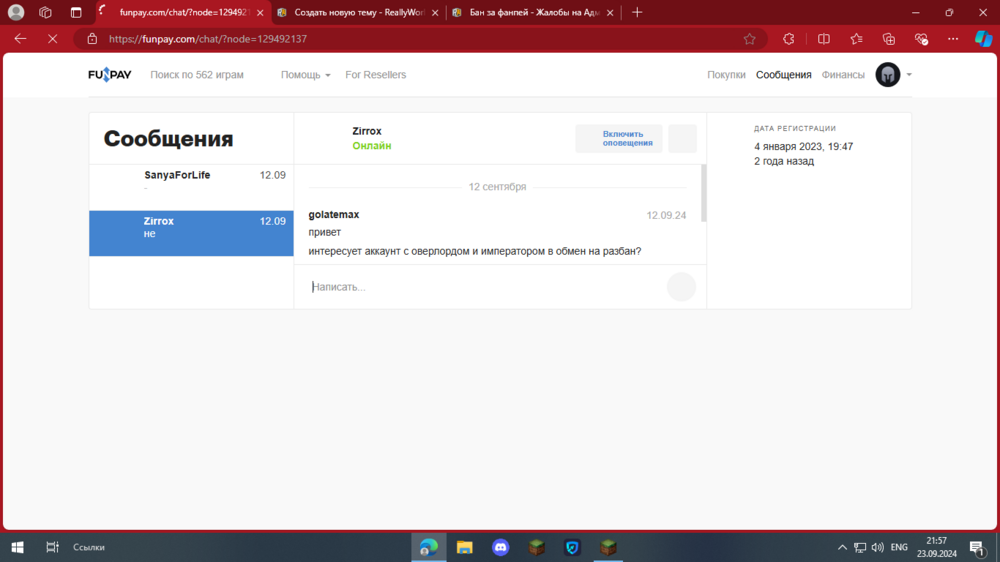Open the notification center icon
This screenshot has height=562, width=1000.
(977, 547)
